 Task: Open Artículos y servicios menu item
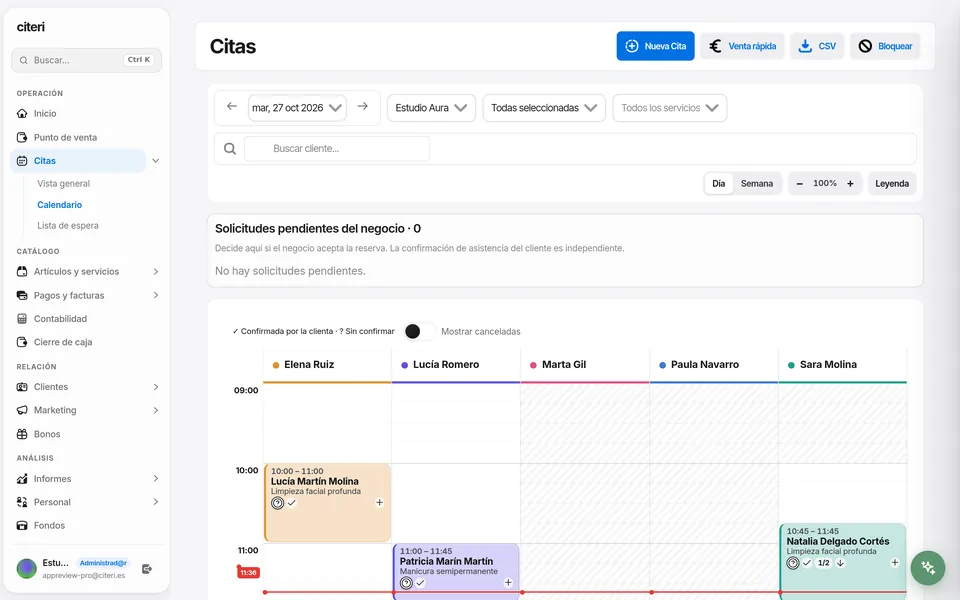click(77, 271)
